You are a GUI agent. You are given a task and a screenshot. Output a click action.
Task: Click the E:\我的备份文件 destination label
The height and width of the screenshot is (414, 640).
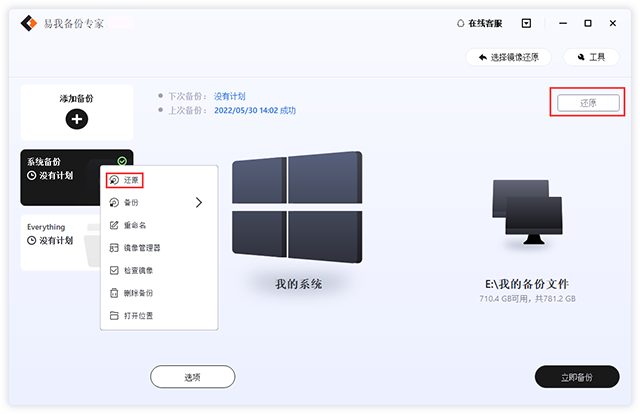pyautogui.click(x=527, y=284)
